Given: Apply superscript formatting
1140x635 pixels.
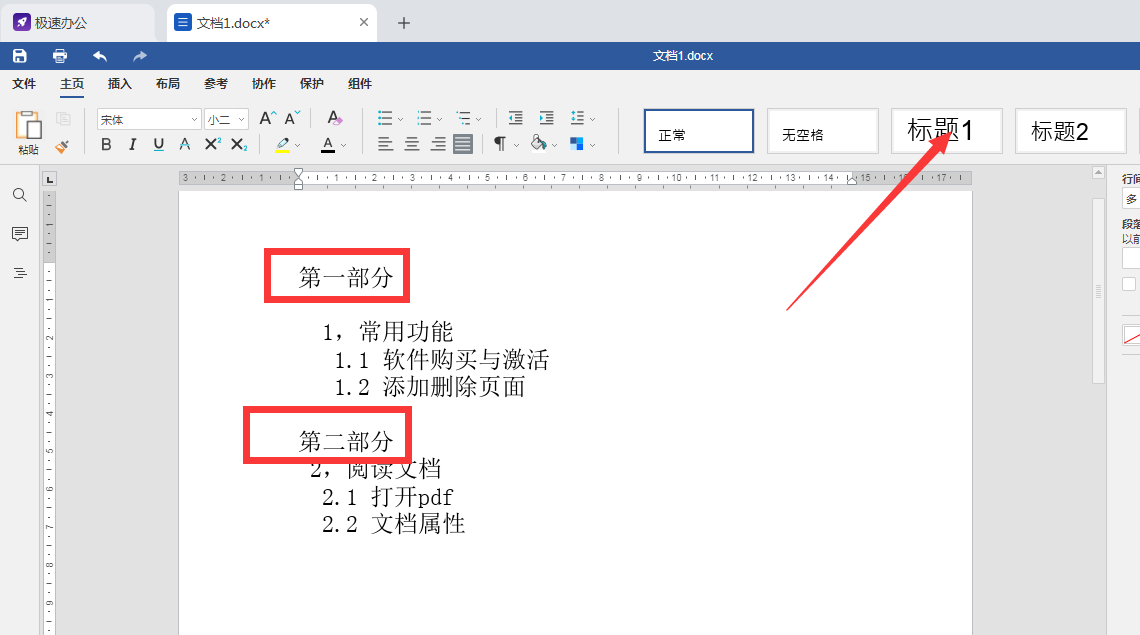Looking at the screenshot, I should click(212, 144).
